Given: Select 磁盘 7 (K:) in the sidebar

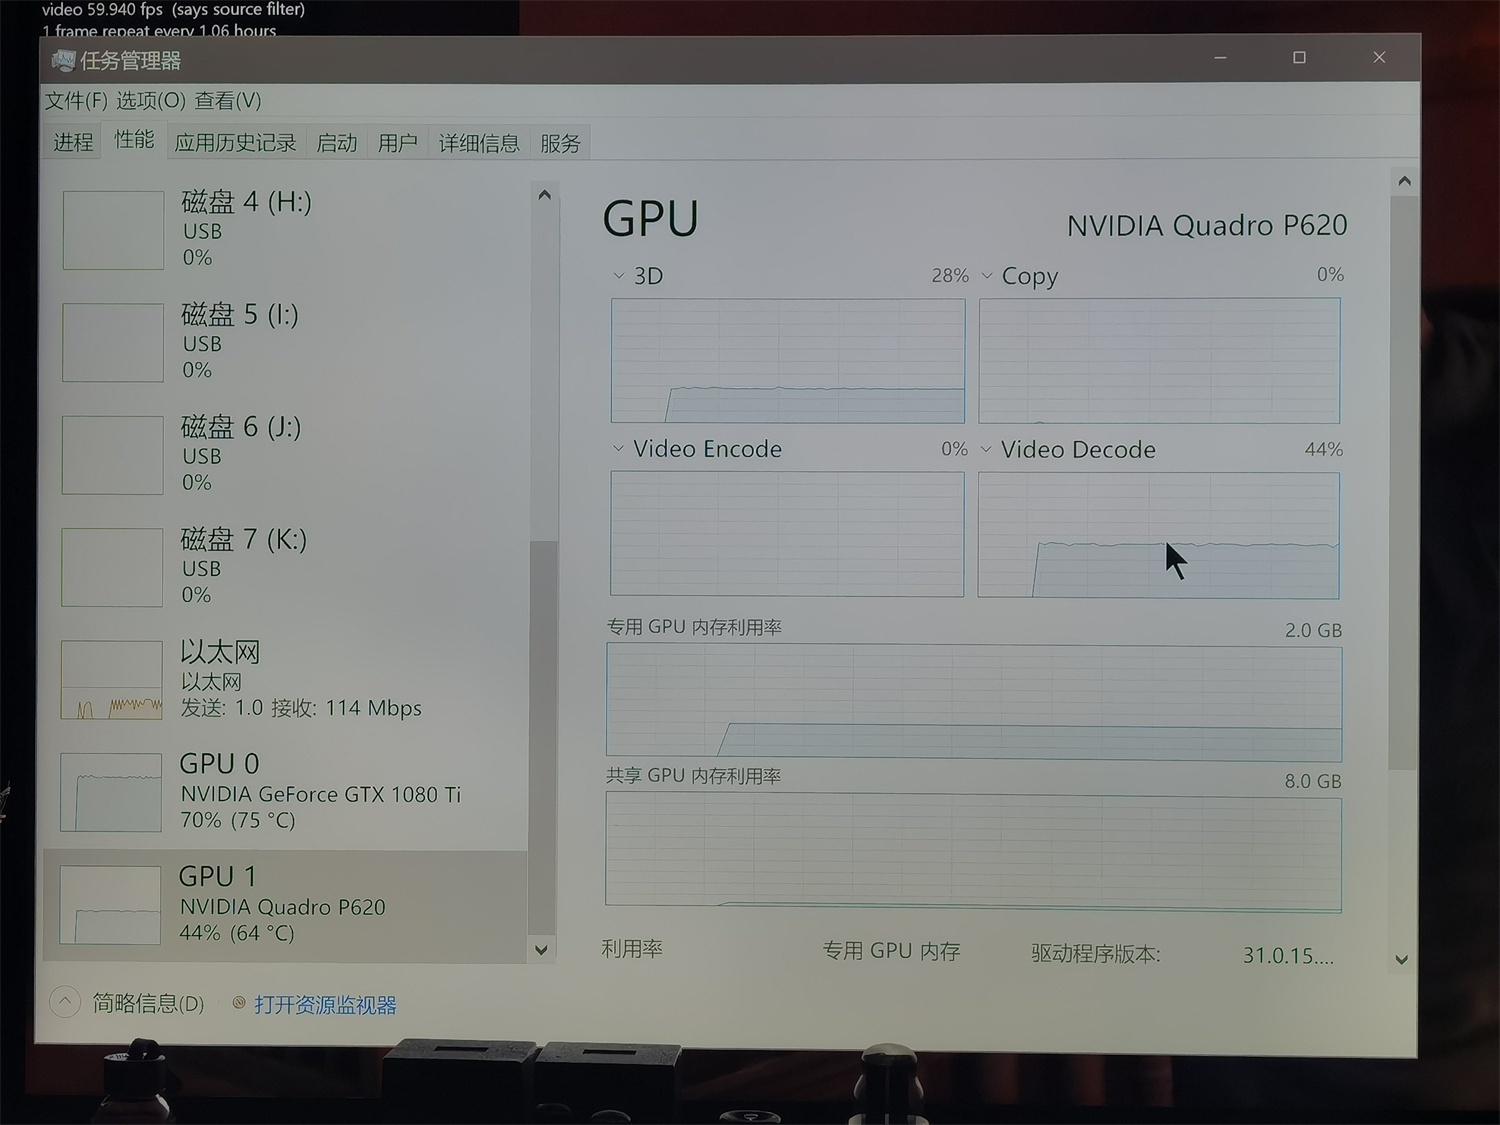Looking at the screenshot, I should (x=285, y=567).
